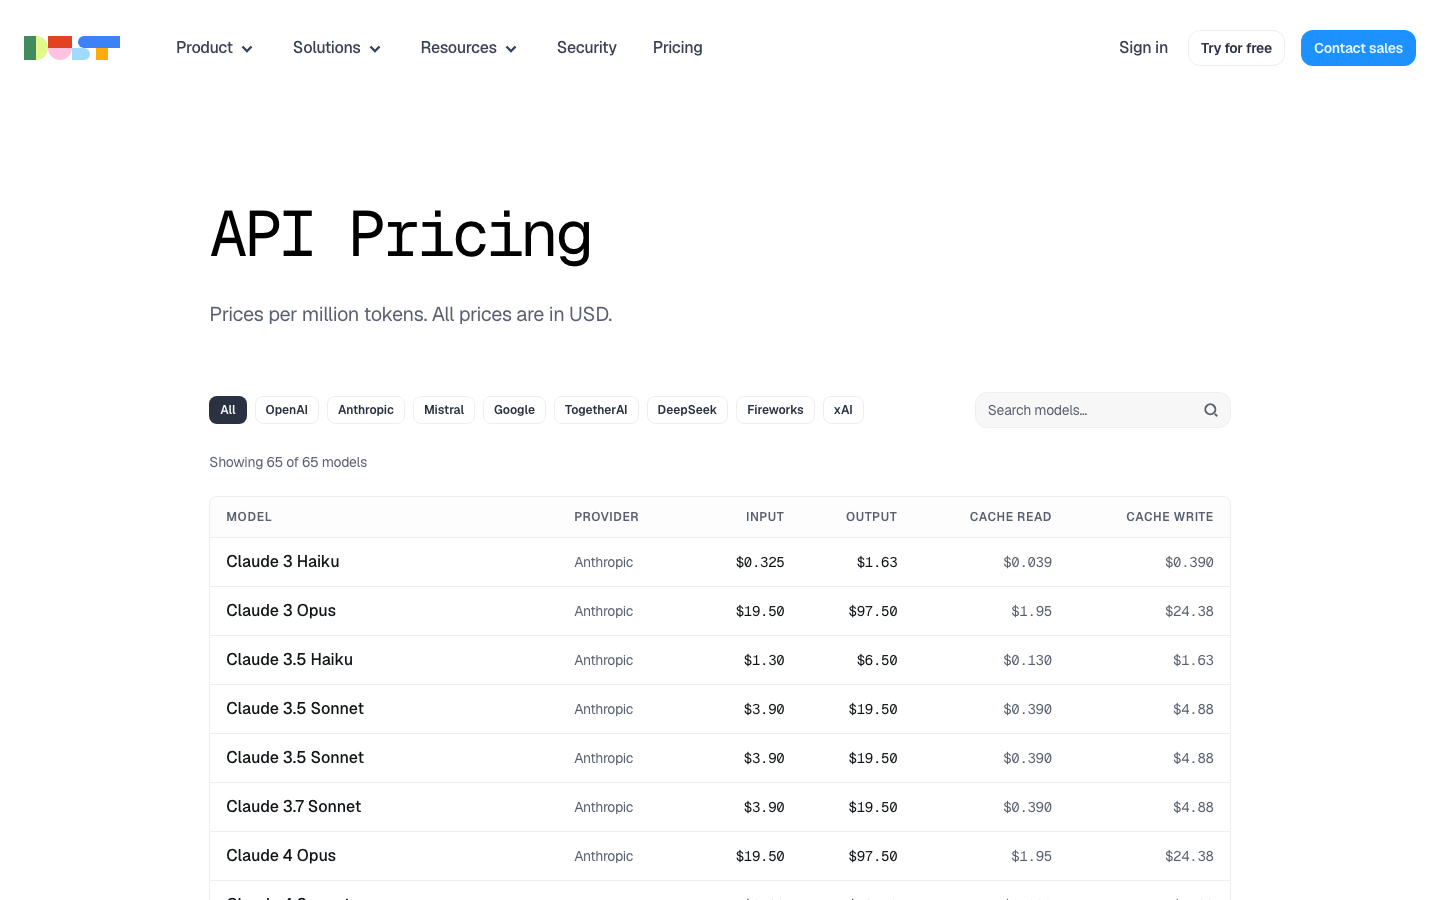Click Claude 4 Opus input price $19.50

(x=760, y=856)
